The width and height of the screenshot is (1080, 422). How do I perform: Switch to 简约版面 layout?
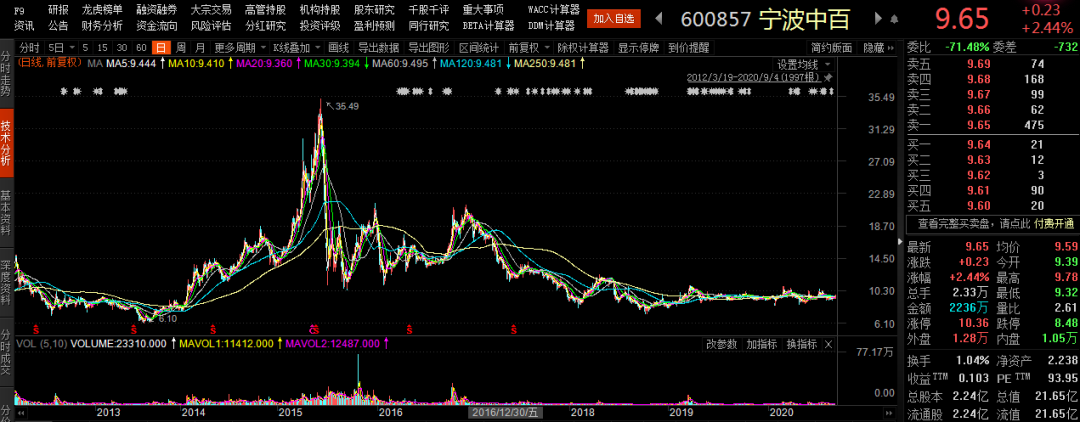click(x=831, y=48)
